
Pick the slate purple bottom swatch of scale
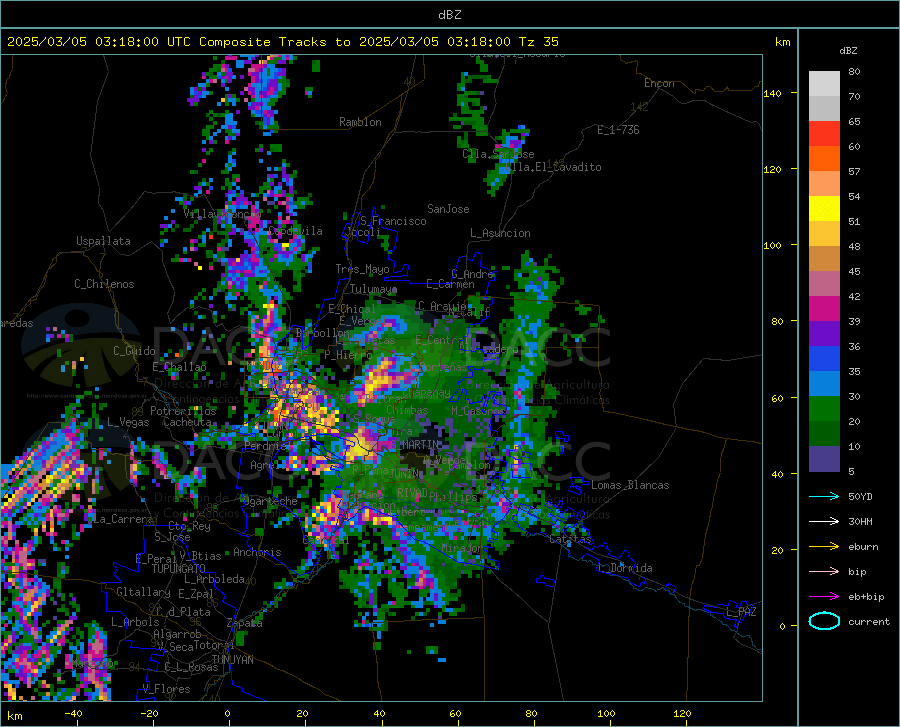point(824,459)
